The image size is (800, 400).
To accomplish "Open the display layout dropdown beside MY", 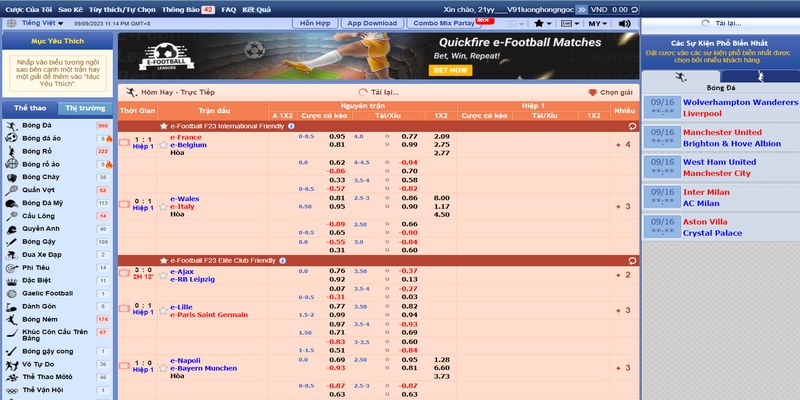I will click(x=570, y=23).
